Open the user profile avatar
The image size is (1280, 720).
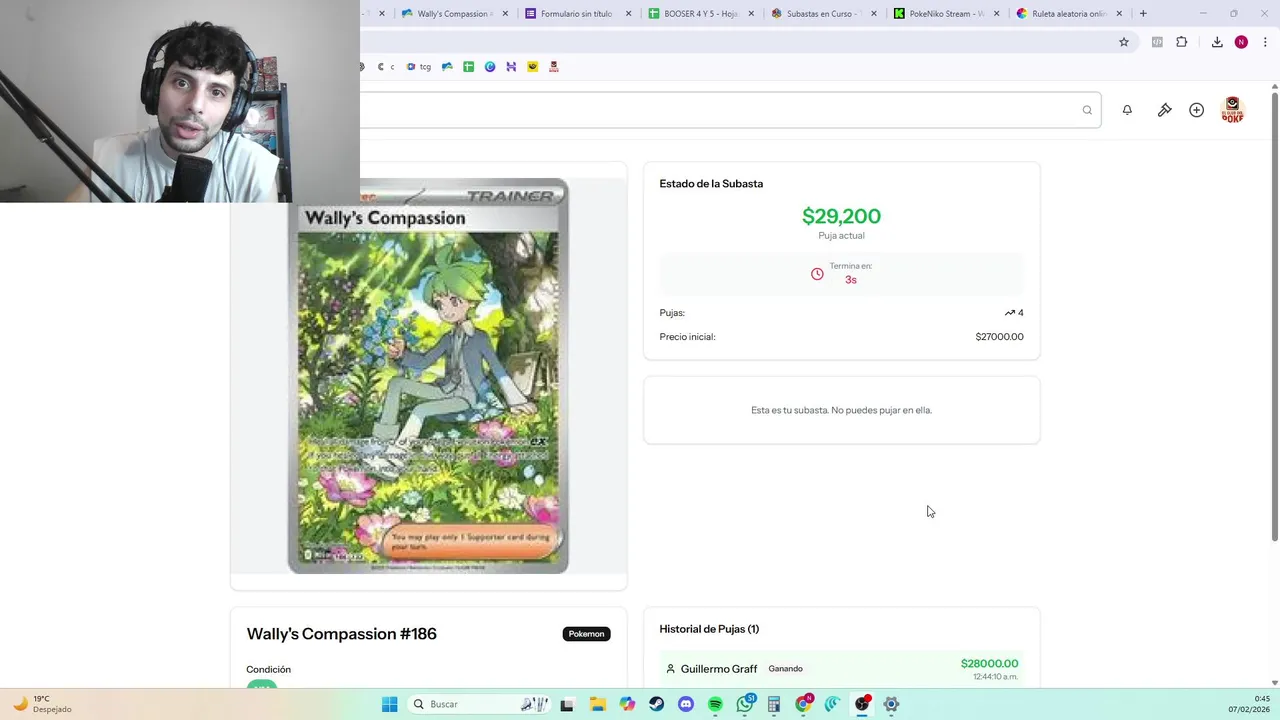click(1232, 110)
